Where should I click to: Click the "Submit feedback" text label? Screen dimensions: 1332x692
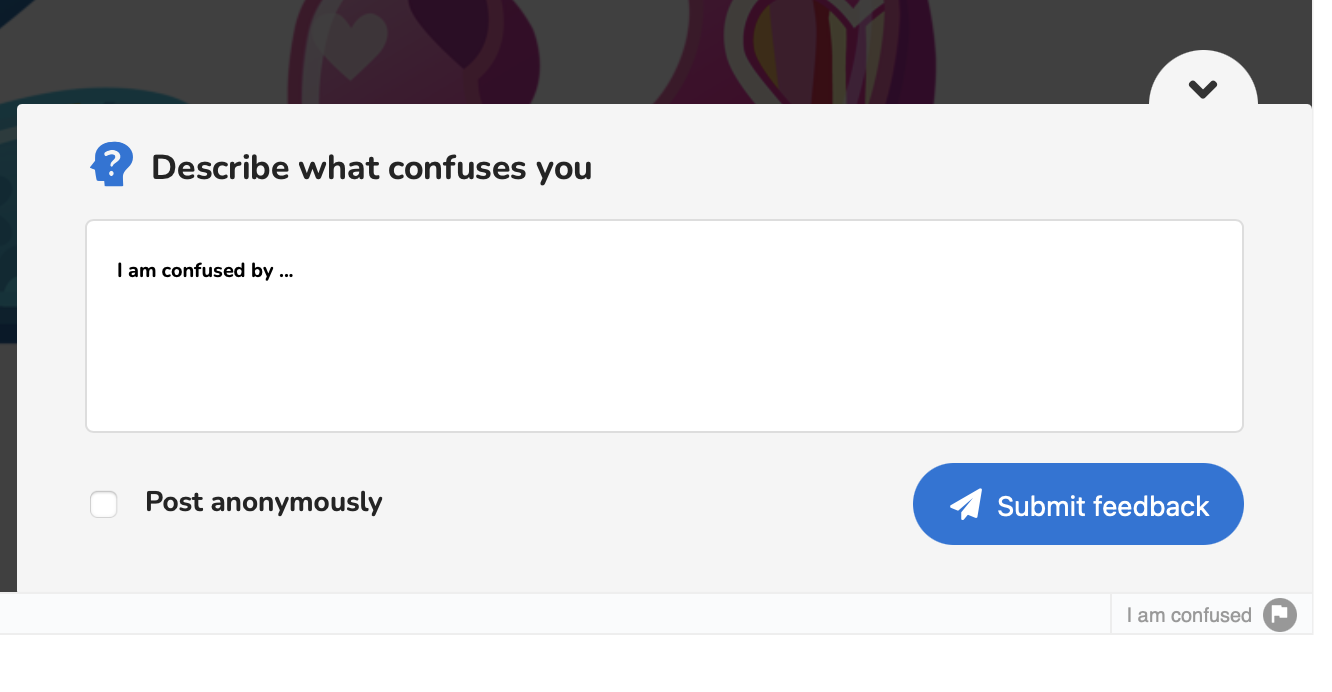[x=1103, y=506]
